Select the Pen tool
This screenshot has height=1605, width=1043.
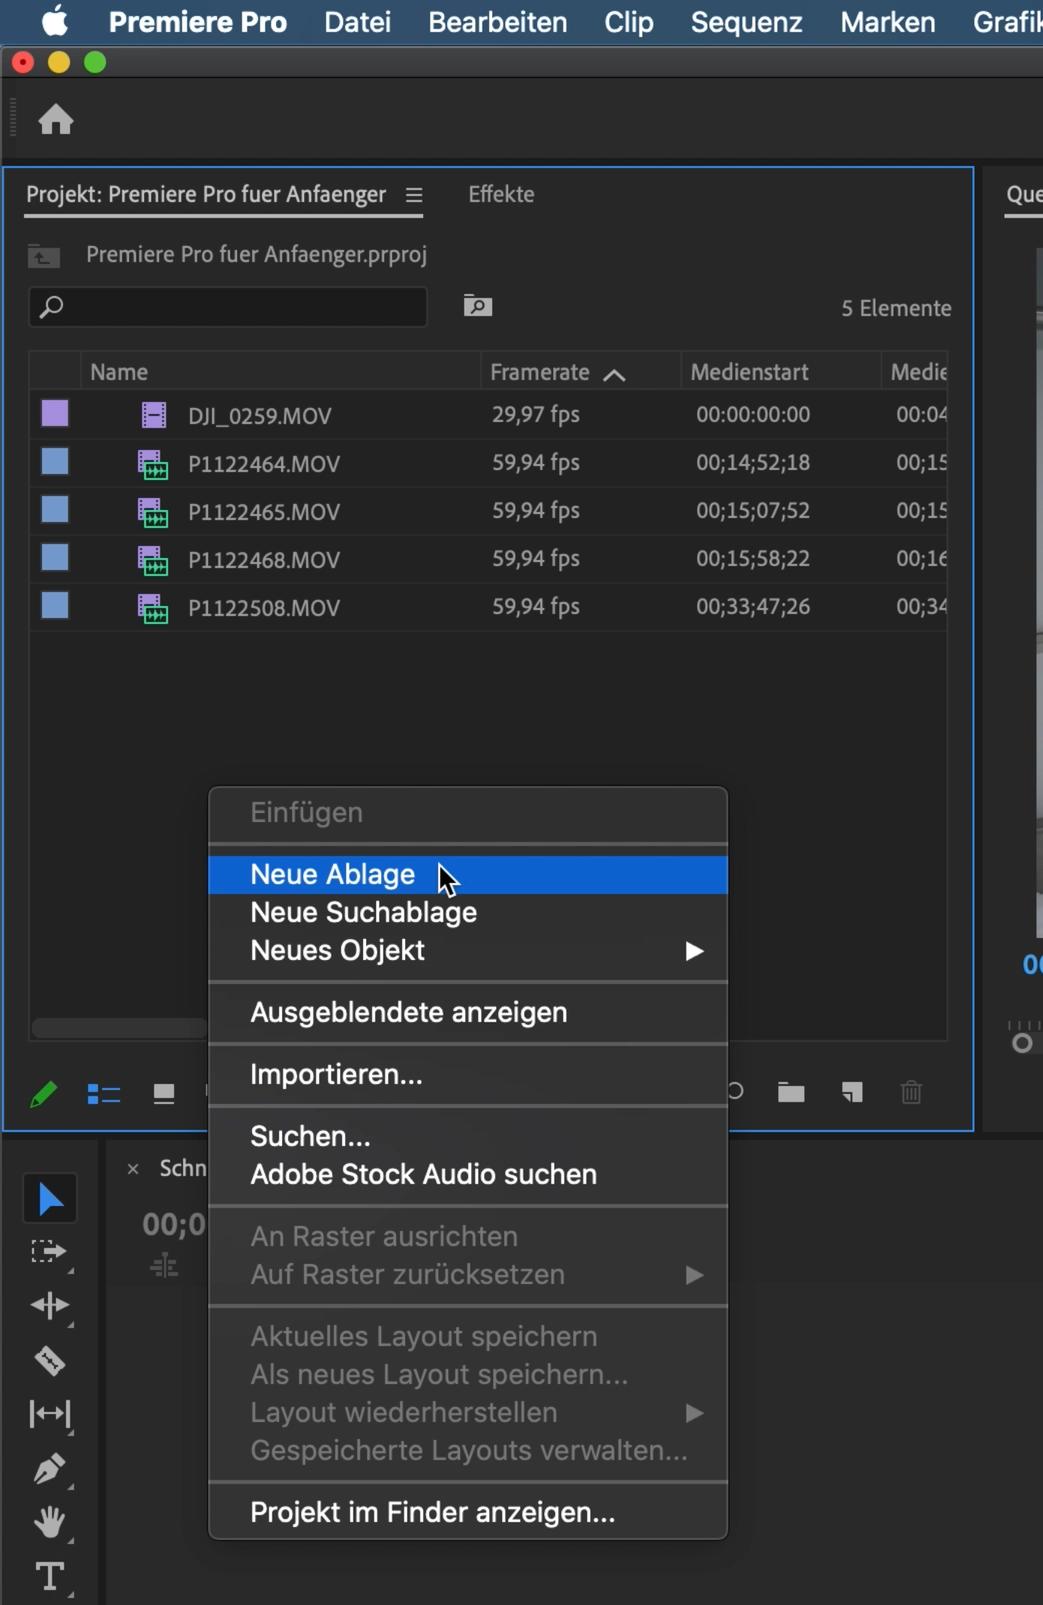[49, 1468]
